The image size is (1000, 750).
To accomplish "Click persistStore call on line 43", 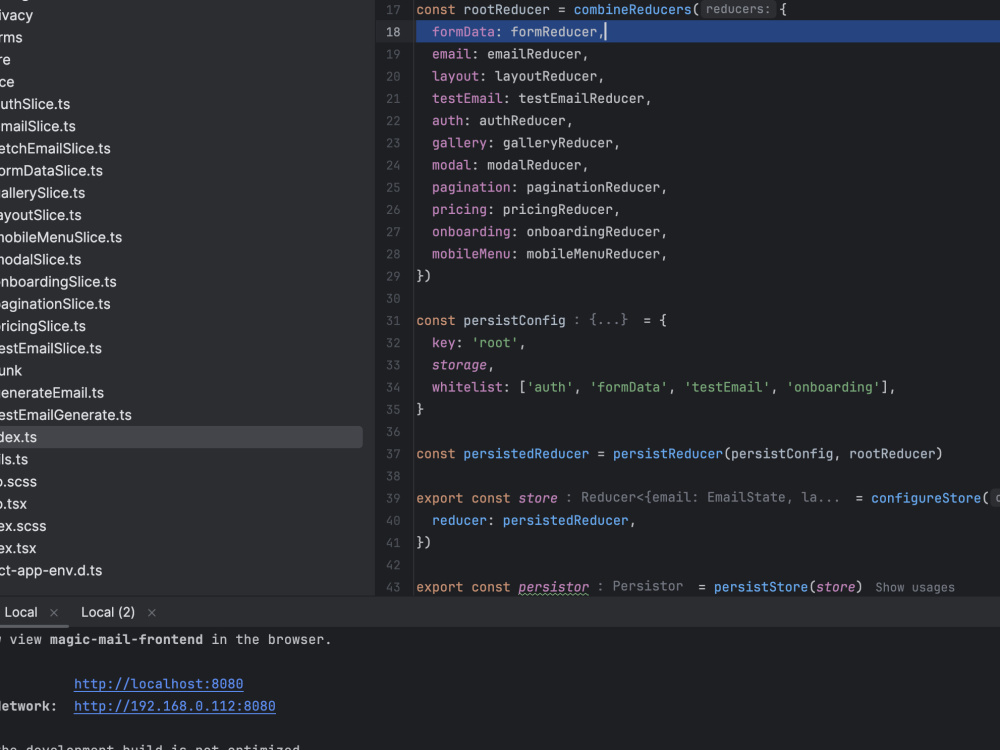I will pyautogui.click(x=761, y=587).
